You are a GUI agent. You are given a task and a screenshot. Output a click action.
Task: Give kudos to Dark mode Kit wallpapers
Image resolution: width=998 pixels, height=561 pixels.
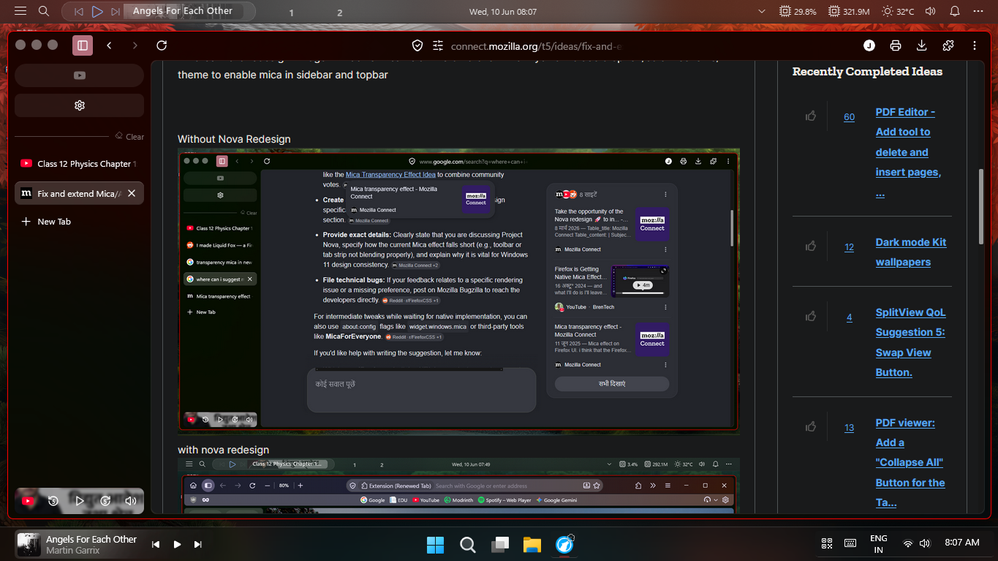coord(810,246)
